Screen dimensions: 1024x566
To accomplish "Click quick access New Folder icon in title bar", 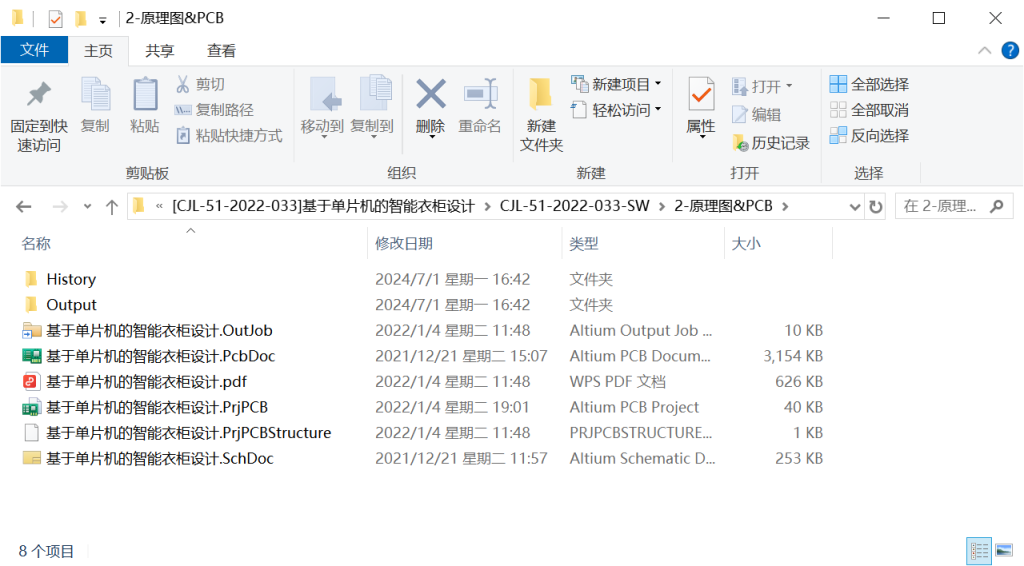I will point(80,18).
